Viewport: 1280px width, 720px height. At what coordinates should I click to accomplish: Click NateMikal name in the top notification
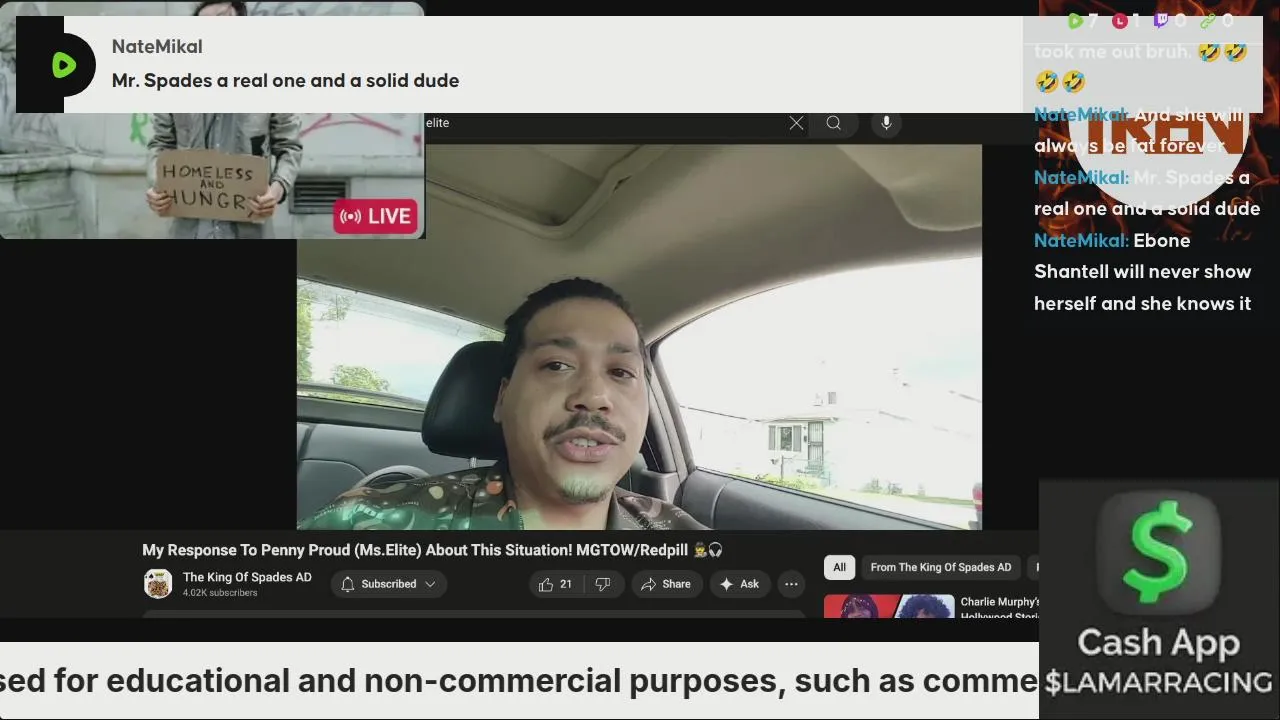pos(157,46)
